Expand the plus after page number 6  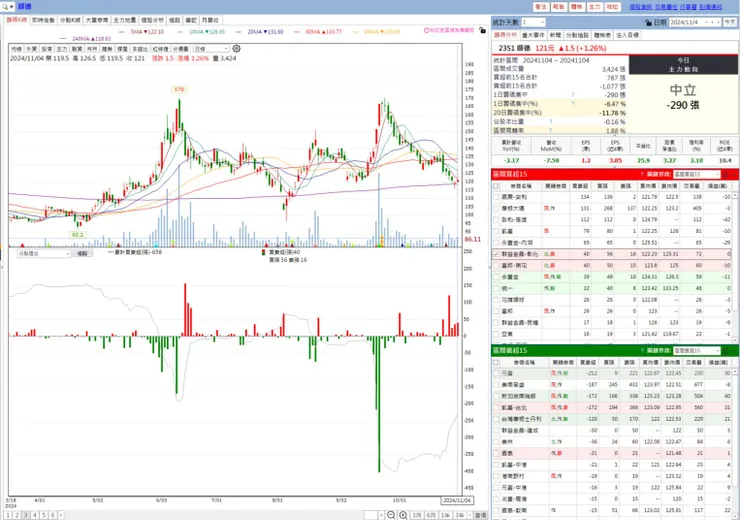pos(60,515)
